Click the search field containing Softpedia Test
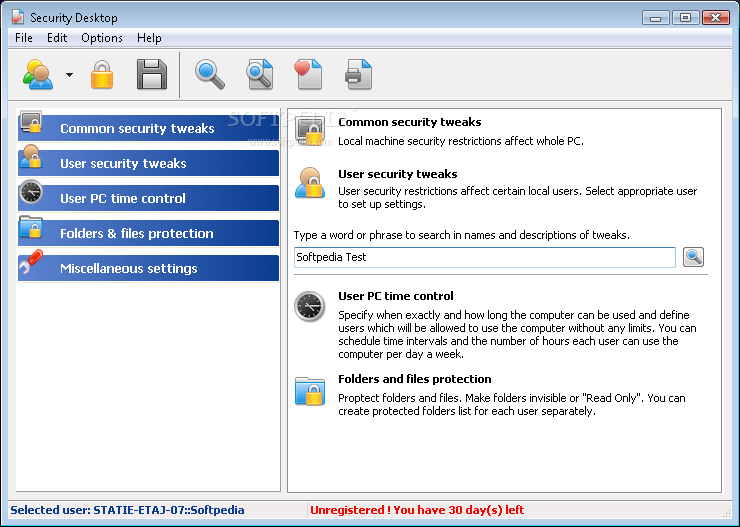The image size is (740, 527). [x=485, y=257]
